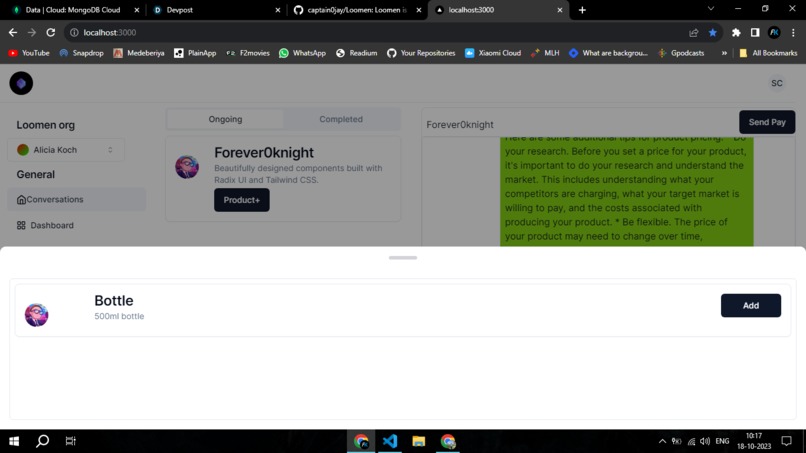This screenshot has height=453, width=806.
Task: Open the Snapdrop bookmark
Action: 81,53
